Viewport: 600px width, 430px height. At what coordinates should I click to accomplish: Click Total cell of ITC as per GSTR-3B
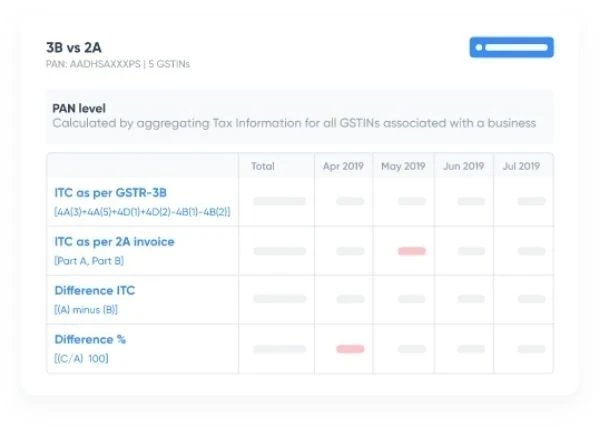(279, 201)
